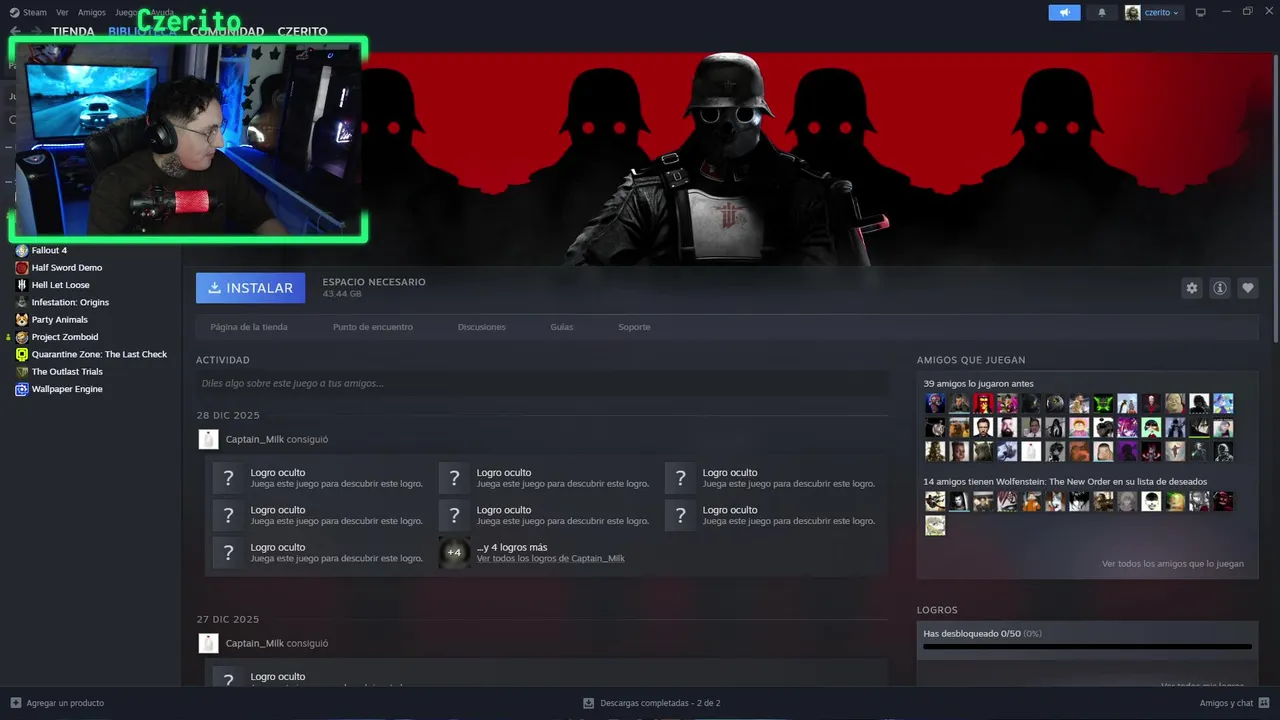Switch to Big Picture mode via monitor icon
The height and width of the screenshot is (720, 1280).
point(1201,12)
